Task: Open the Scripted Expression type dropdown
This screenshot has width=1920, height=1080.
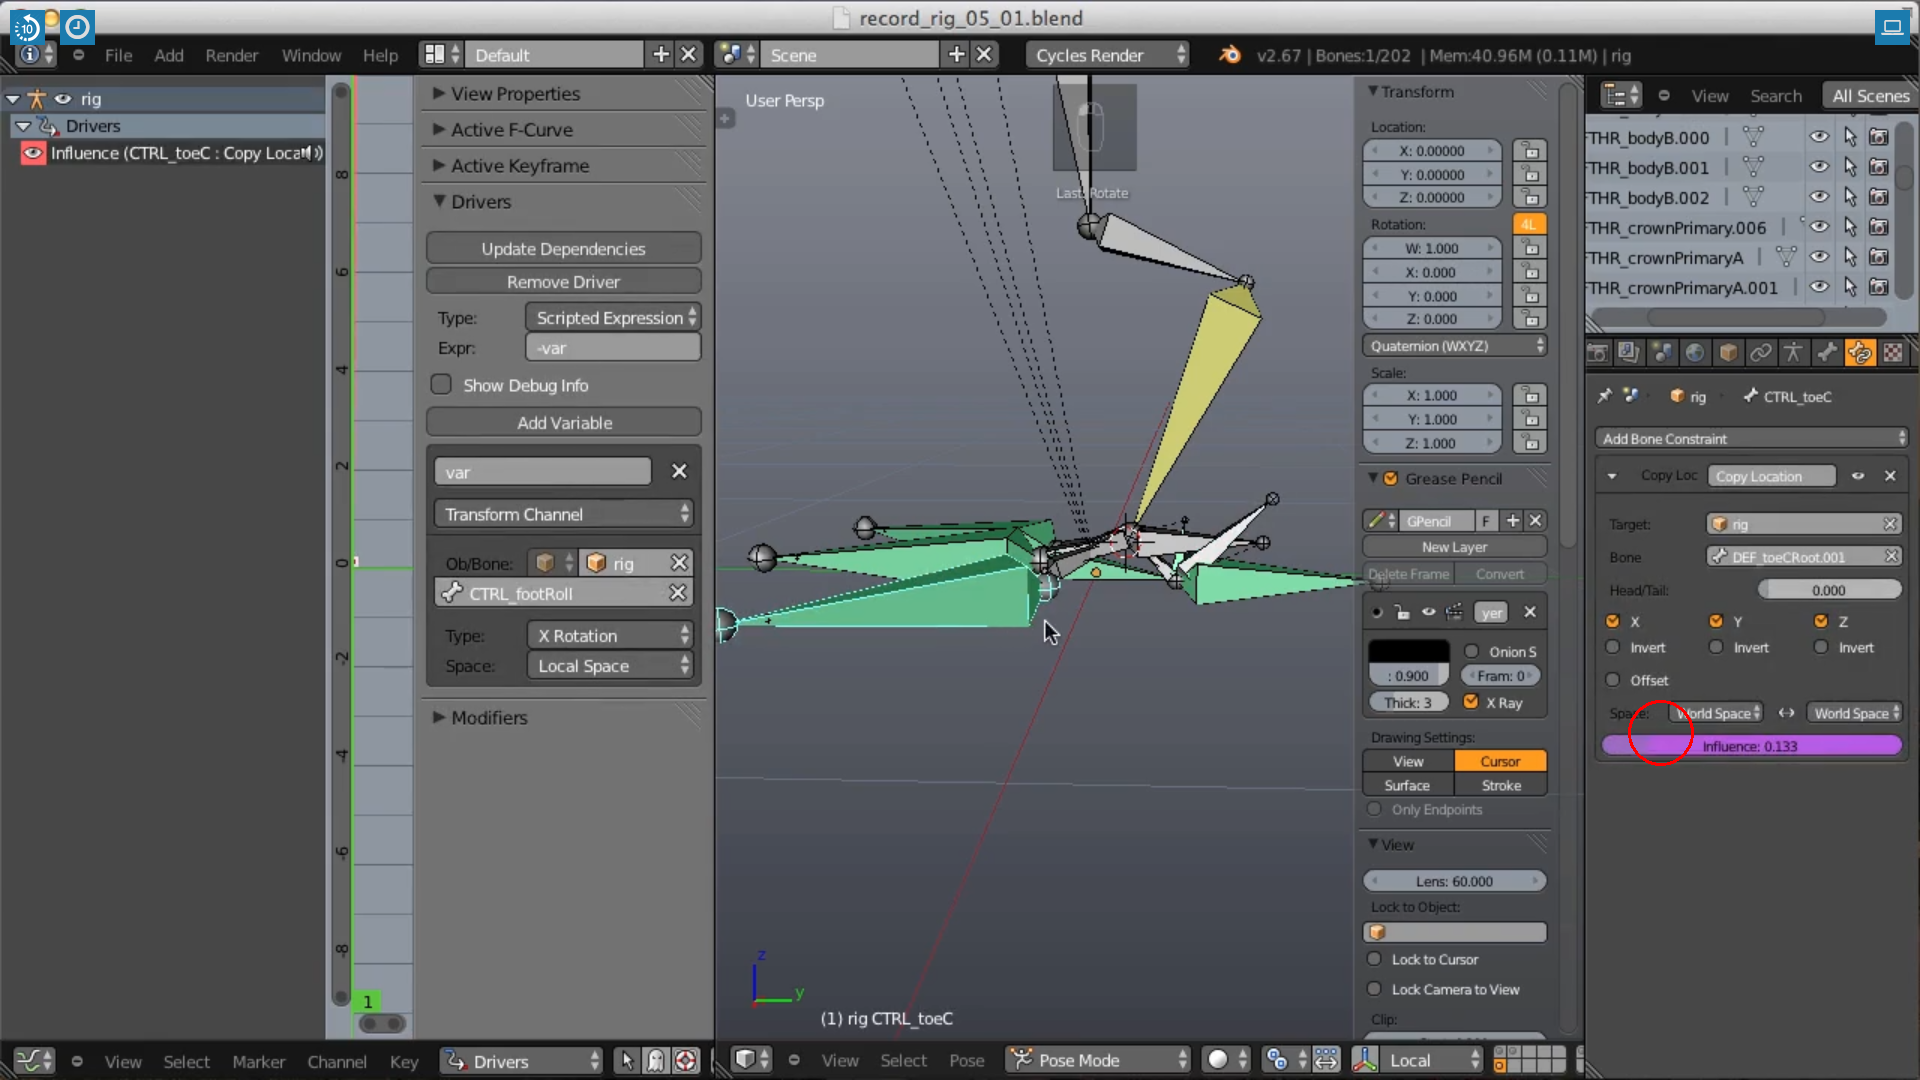Action: pos(613,317)
